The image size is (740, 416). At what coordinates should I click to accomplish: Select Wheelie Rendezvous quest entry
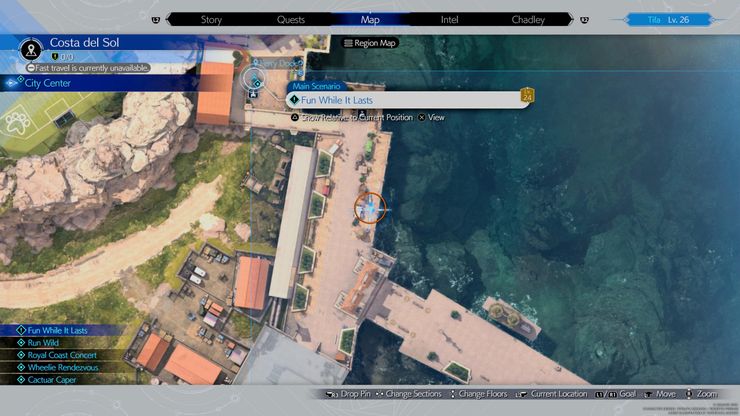[x=63, y=367]
